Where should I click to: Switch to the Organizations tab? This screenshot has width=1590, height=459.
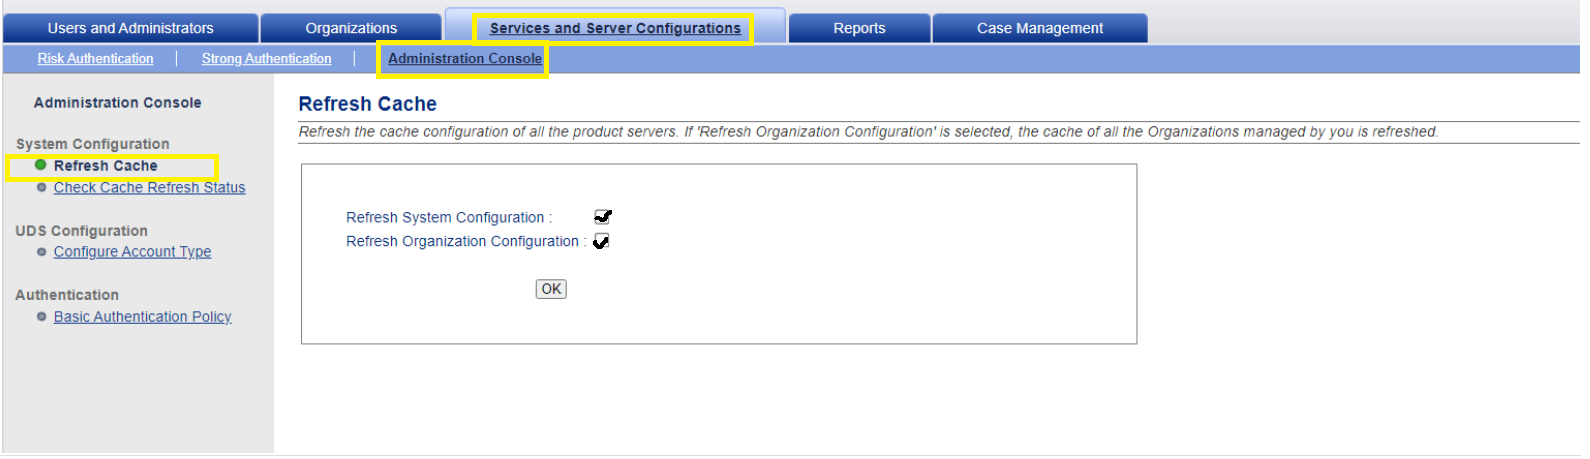point(351,28)
